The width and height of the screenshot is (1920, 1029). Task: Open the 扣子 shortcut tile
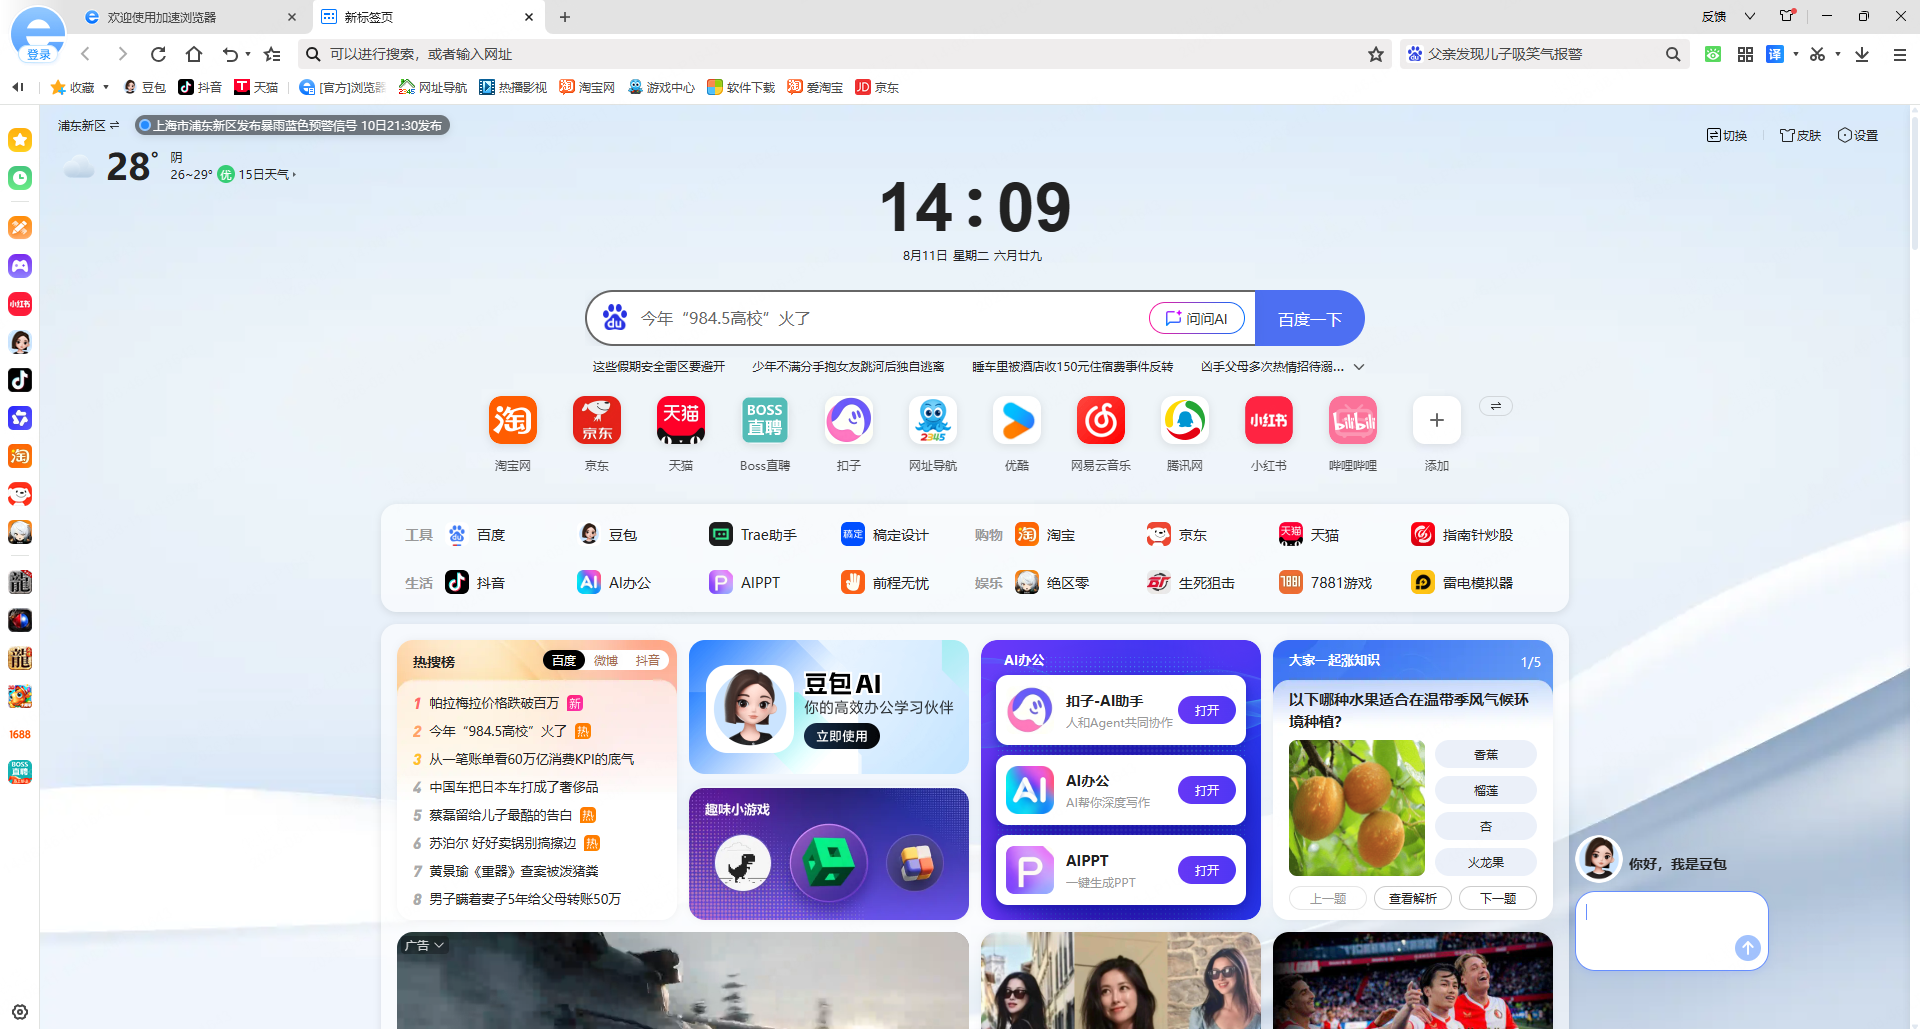click(849, 421)
